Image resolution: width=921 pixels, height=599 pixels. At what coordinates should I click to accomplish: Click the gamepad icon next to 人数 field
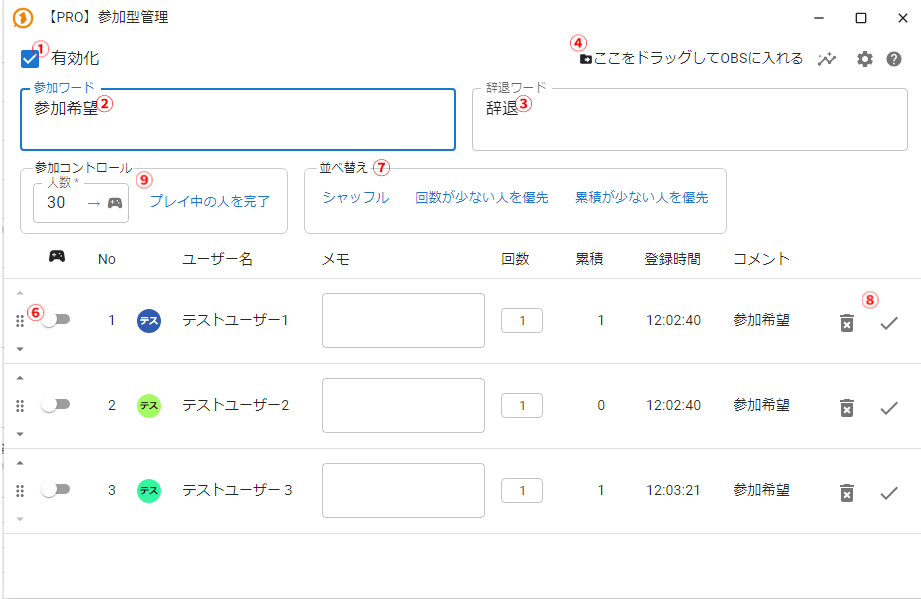click(x=115, y=203)
